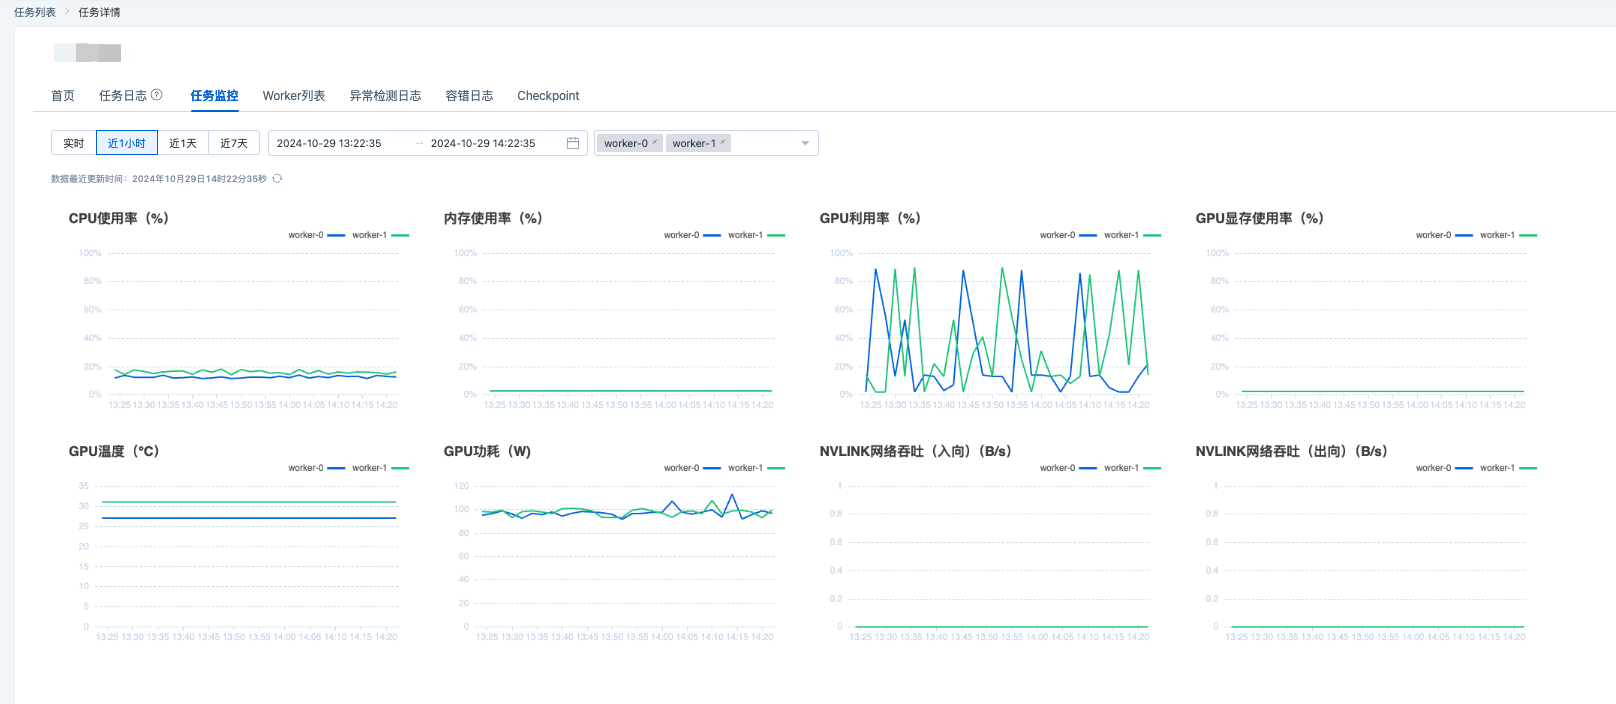The width and height of the screenshot is (1616, 704).
Task: Click the 任务详情 breadcrumb item
Action: click(x=99, y=12)
